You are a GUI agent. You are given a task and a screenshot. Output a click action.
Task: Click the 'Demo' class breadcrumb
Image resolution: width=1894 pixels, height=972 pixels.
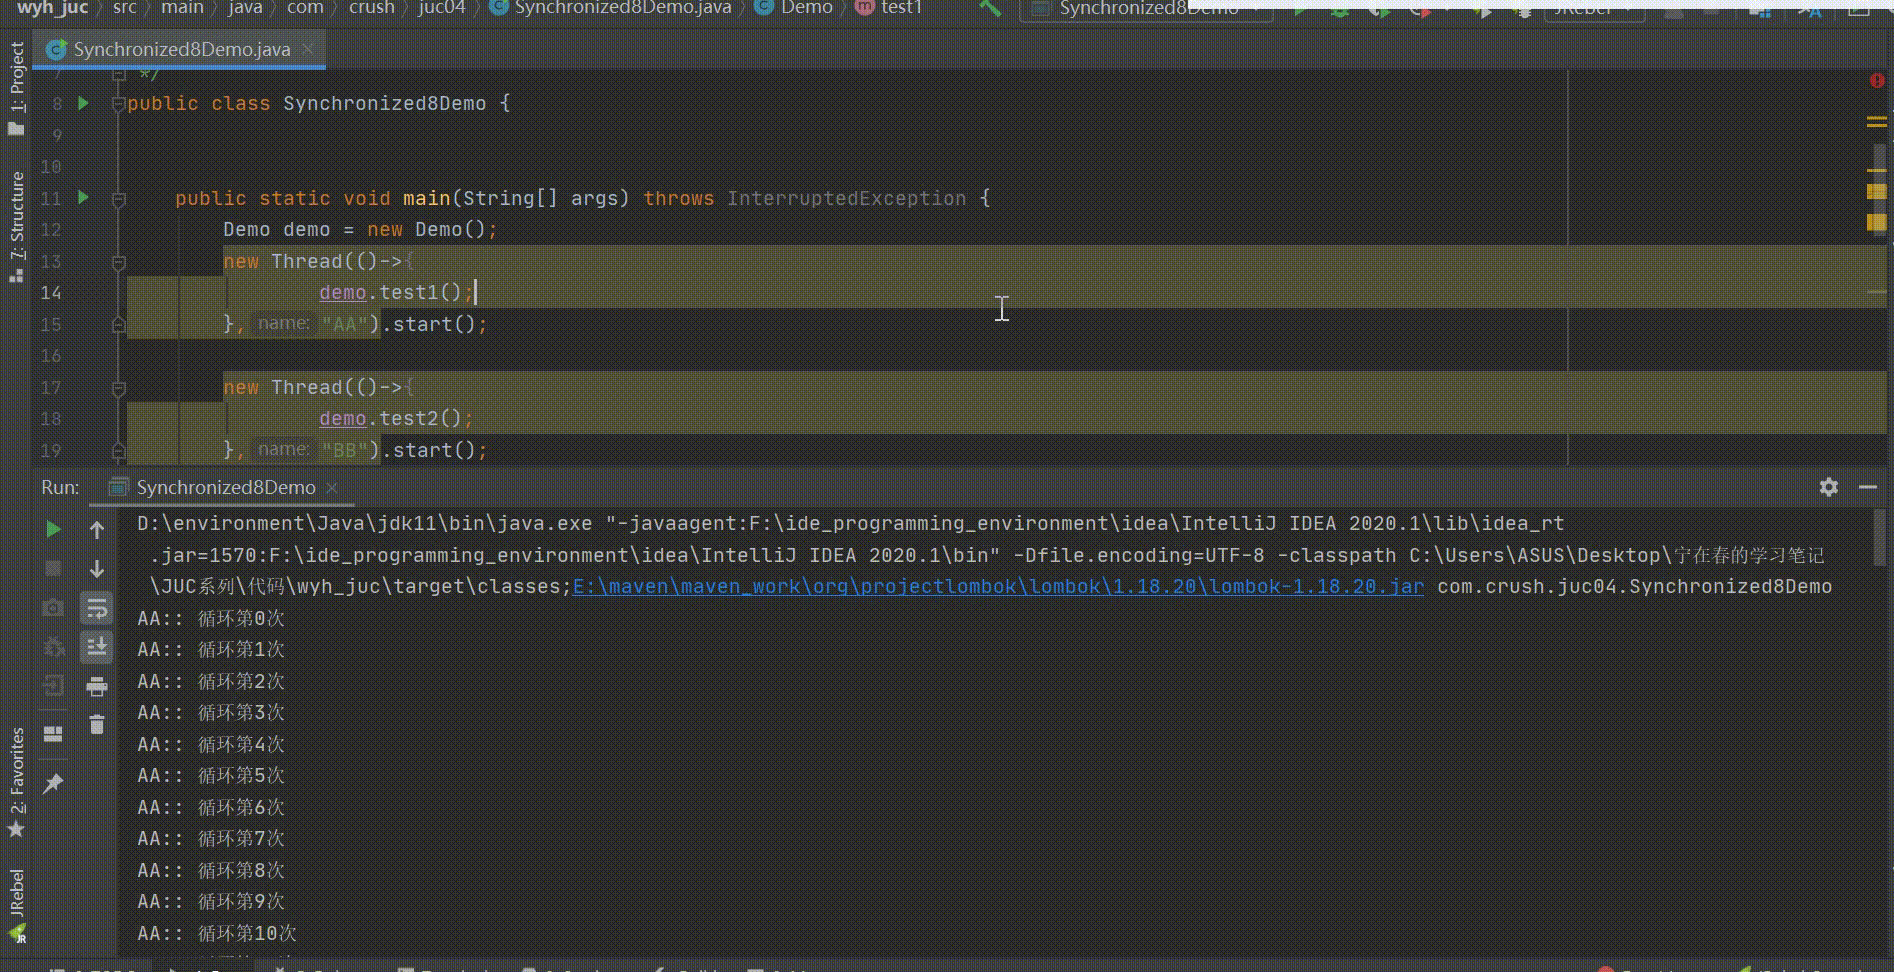point(794,8)
